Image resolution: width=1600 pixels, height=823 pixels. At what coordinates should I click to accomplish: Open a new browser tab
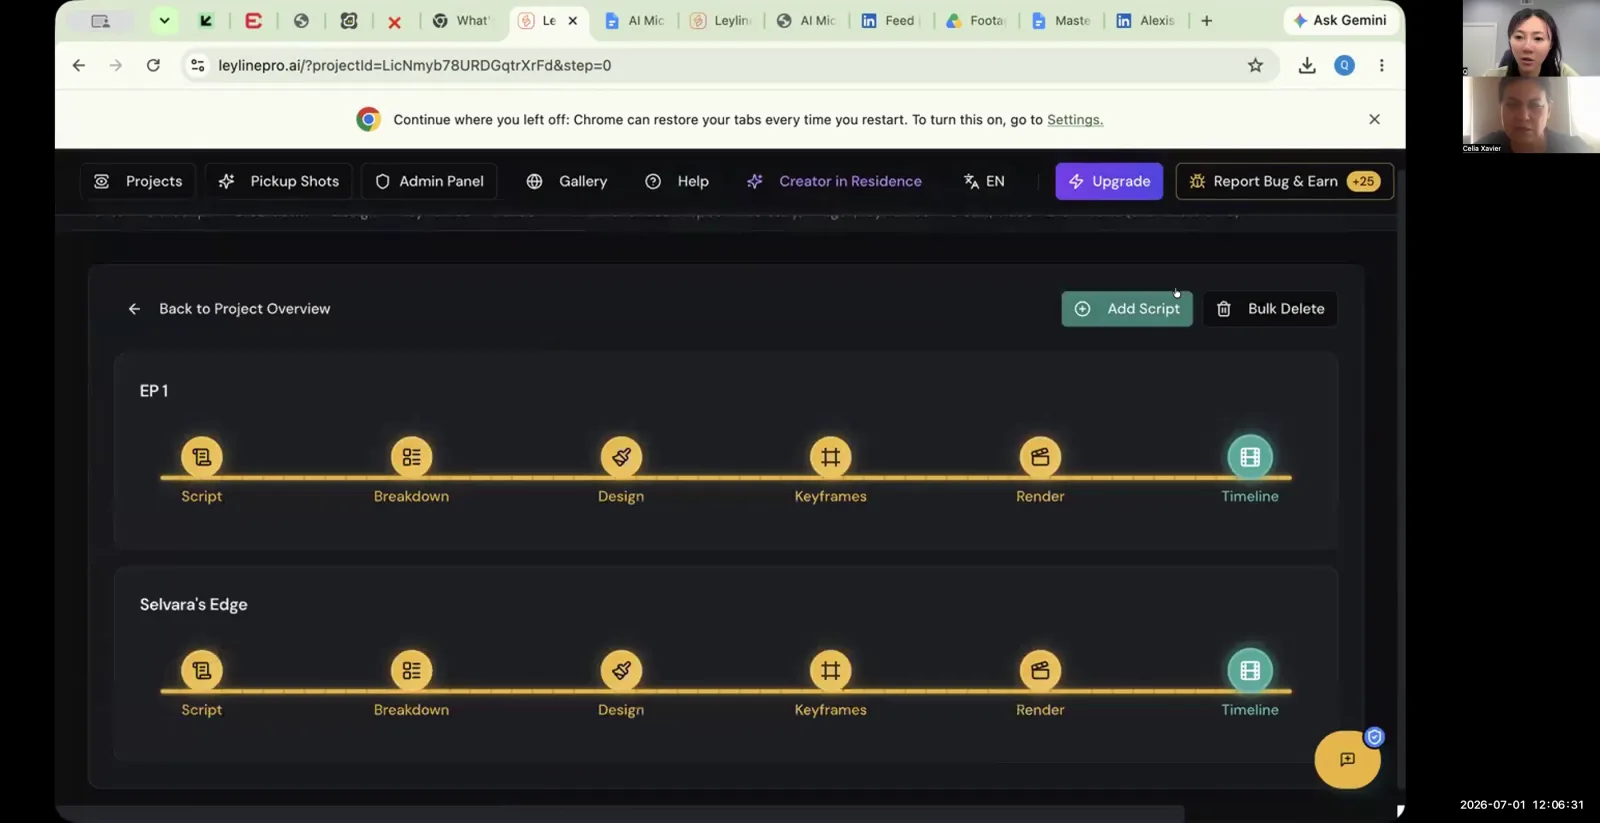point(1207,20)
